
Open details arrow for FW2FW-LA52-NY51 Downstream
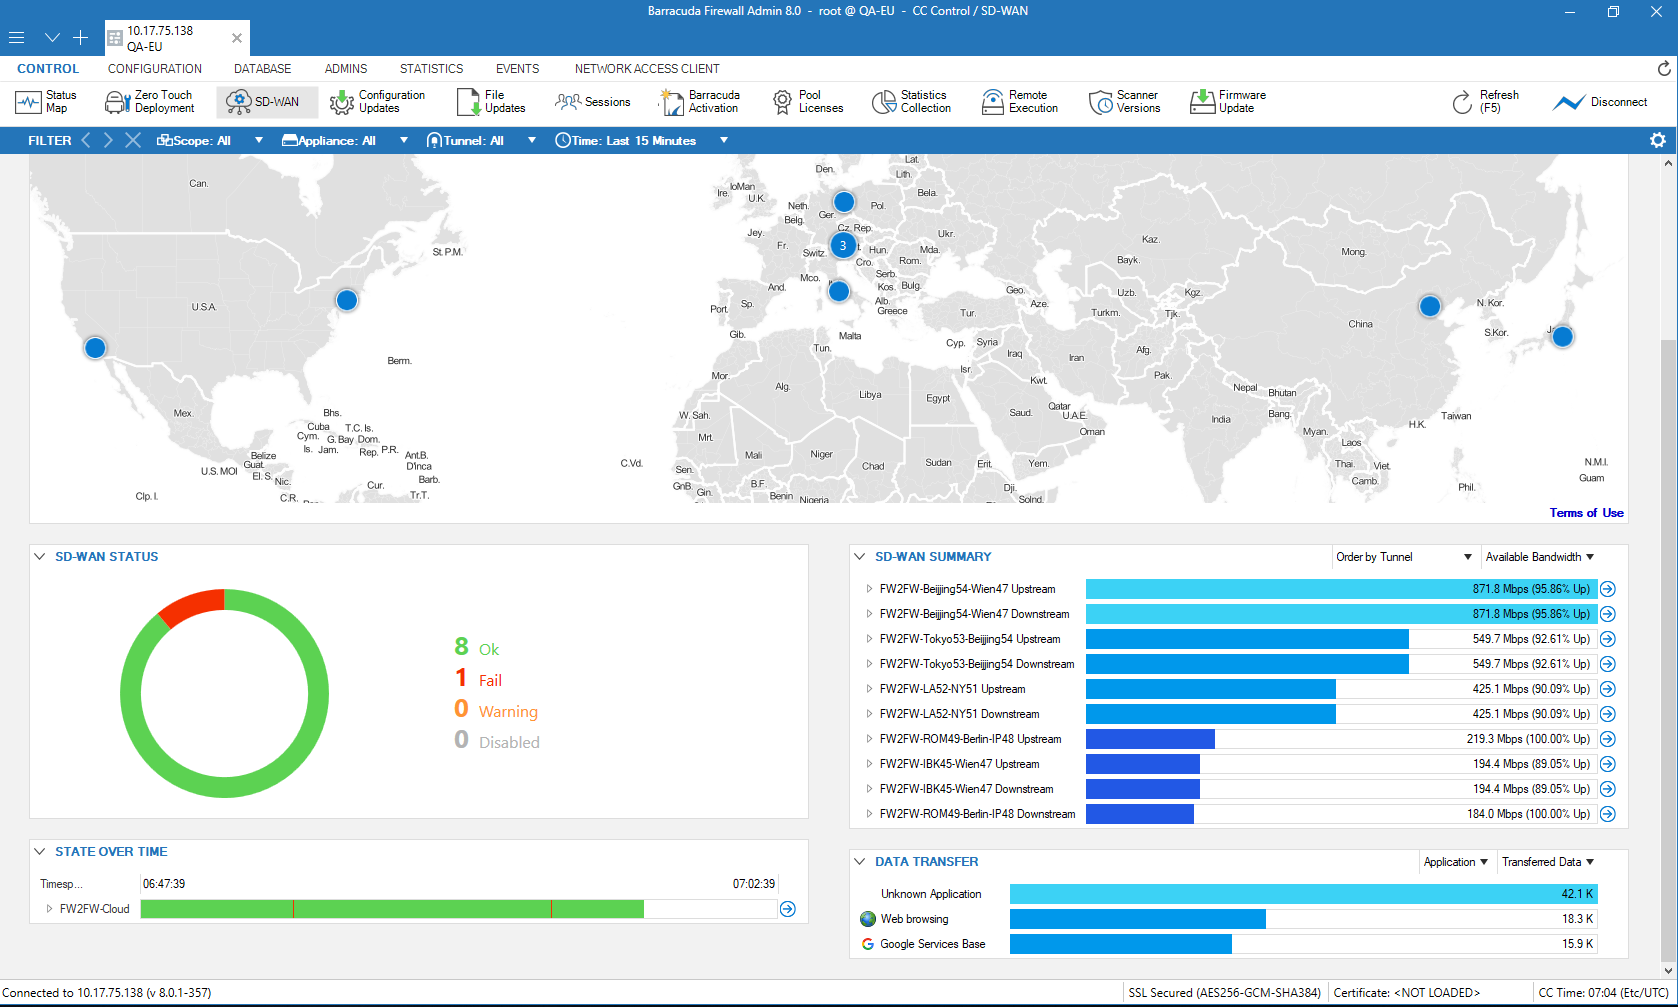pos(1608,714)
